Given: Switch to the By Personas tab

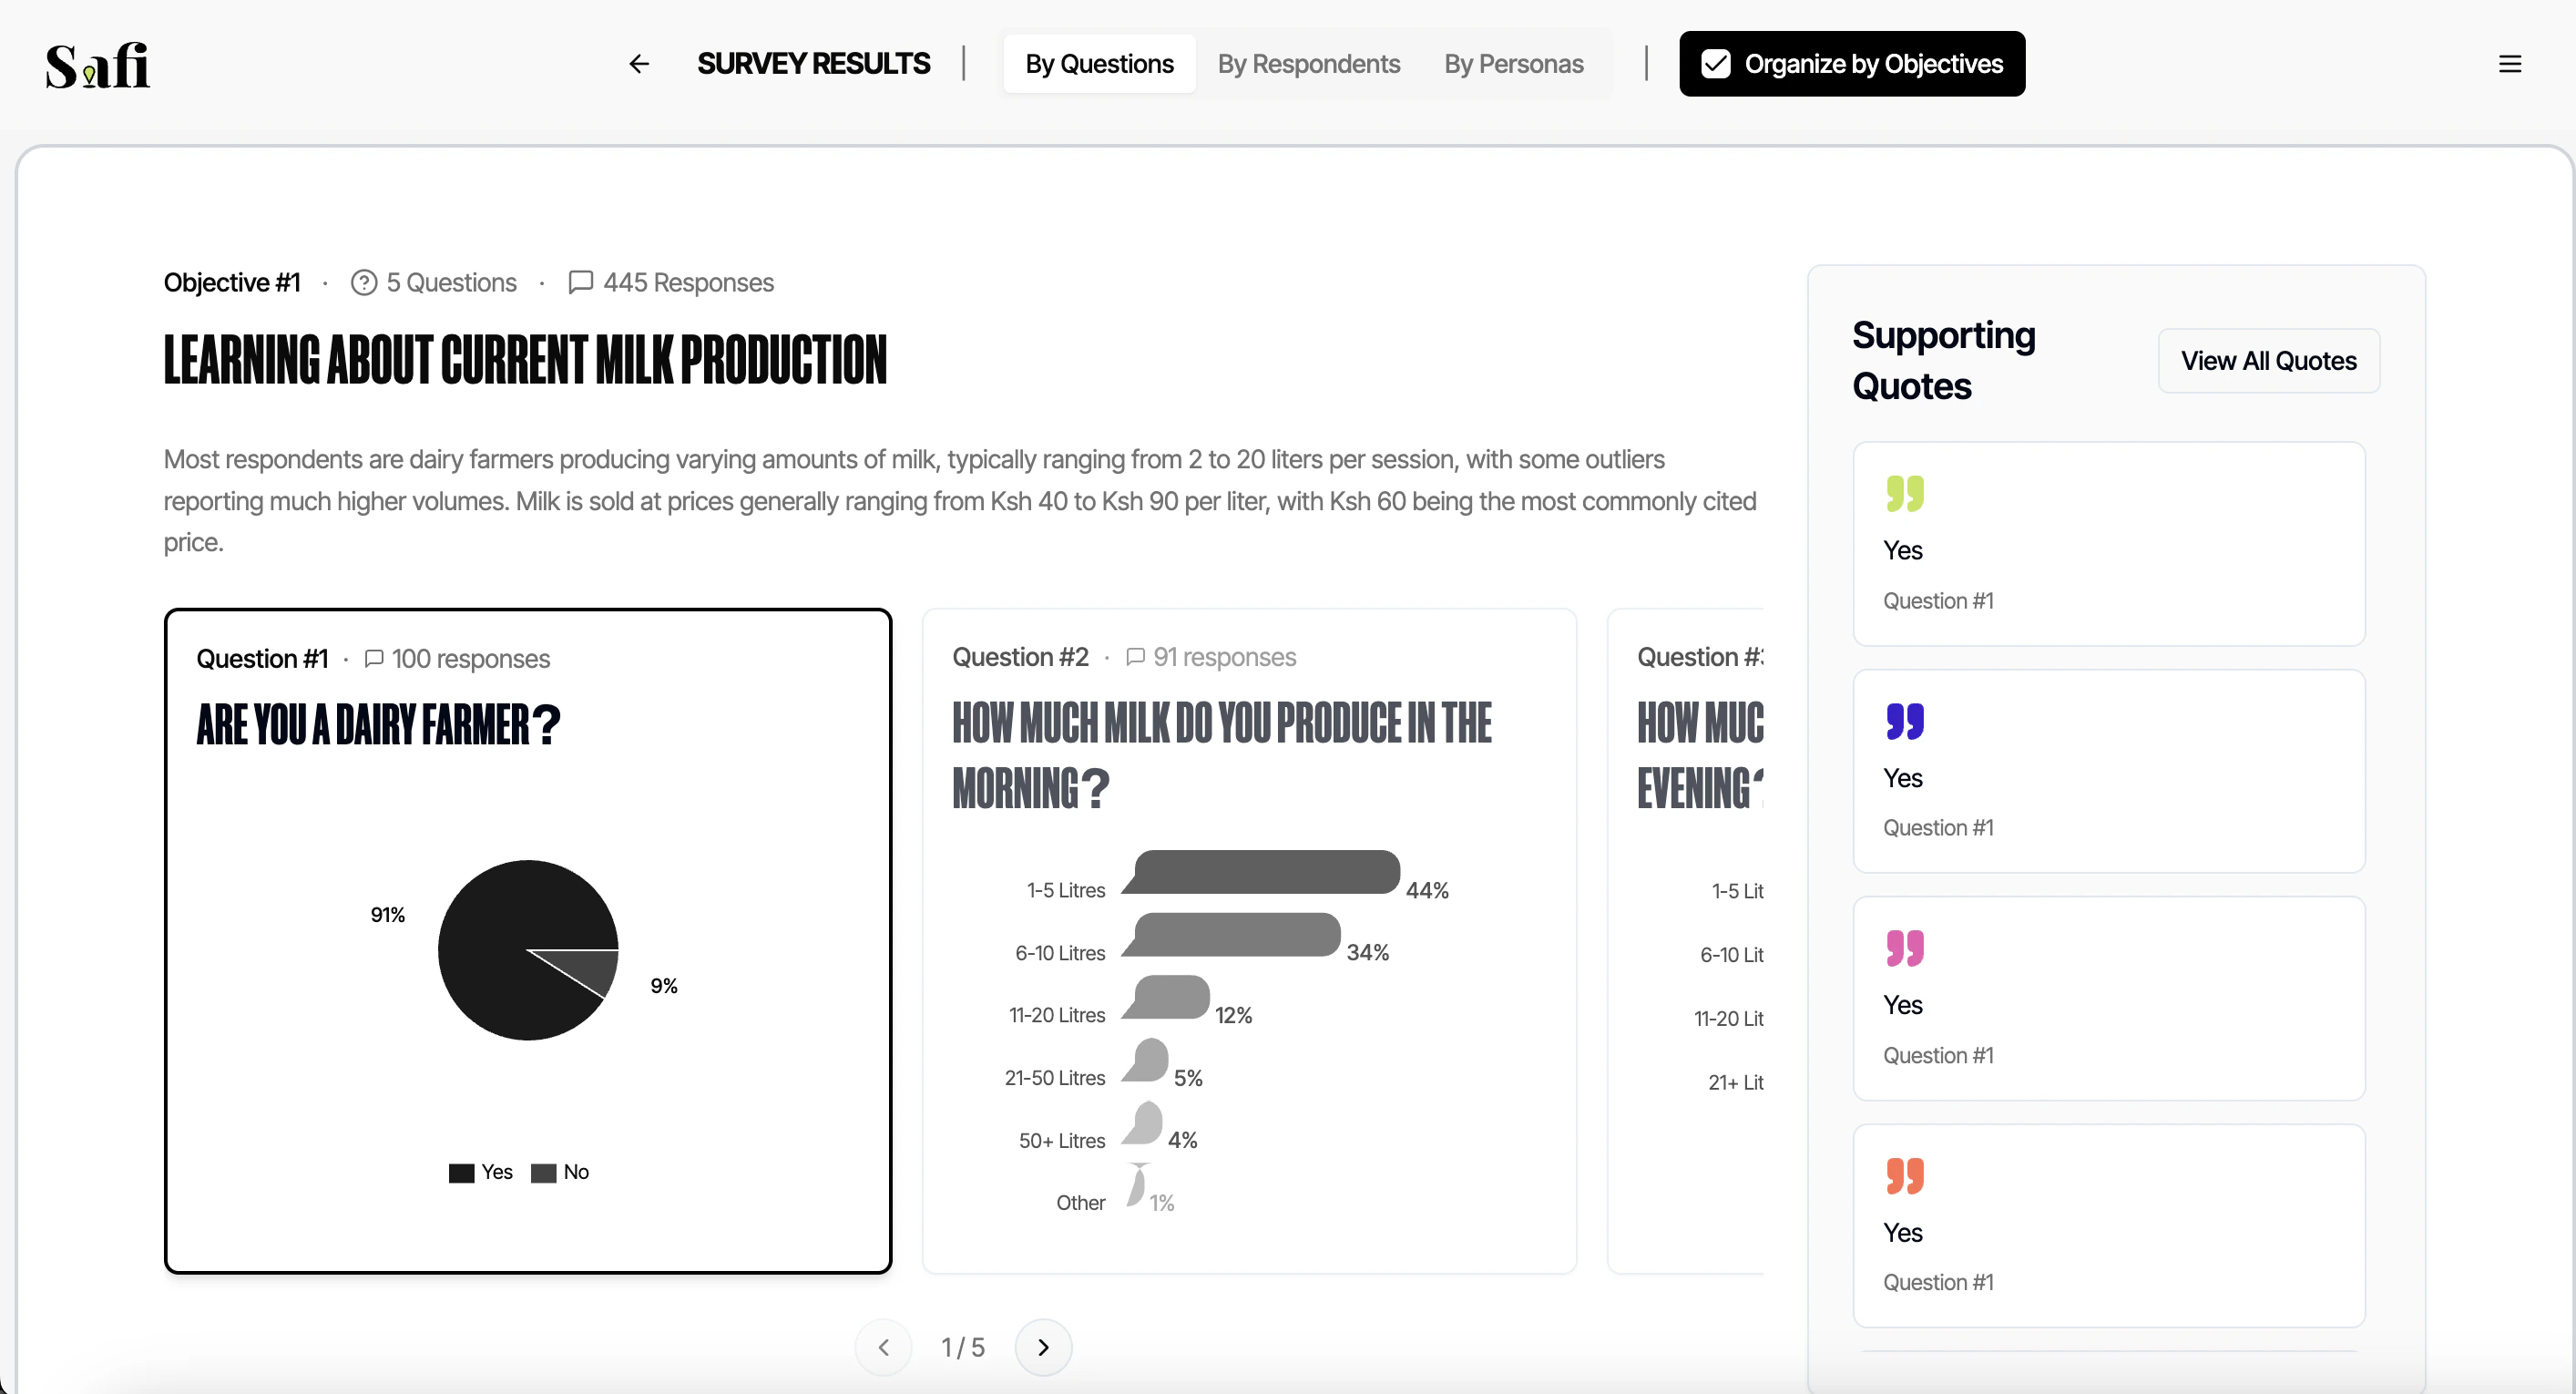Looking at the screenshot, I should coord(1513,63).
